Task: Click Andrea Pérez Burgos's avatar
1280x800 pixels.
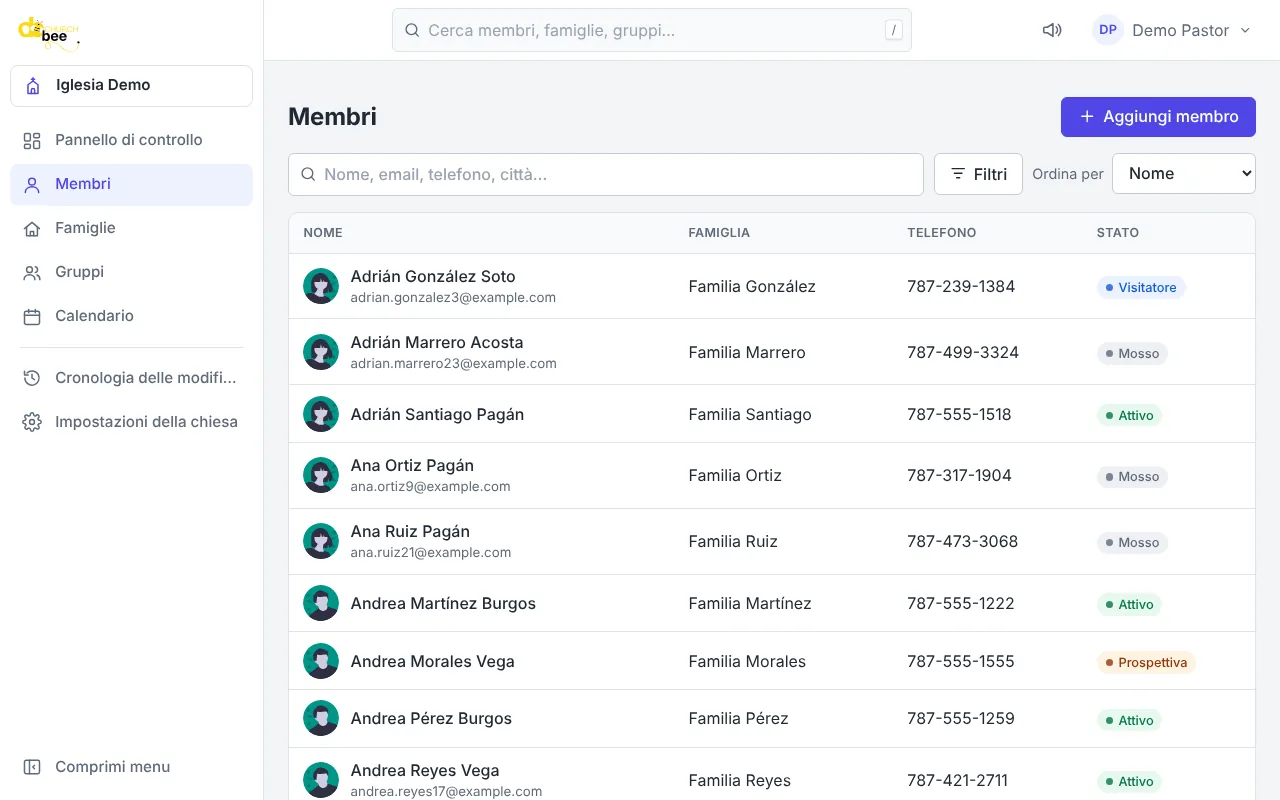Action: [321, 718]
